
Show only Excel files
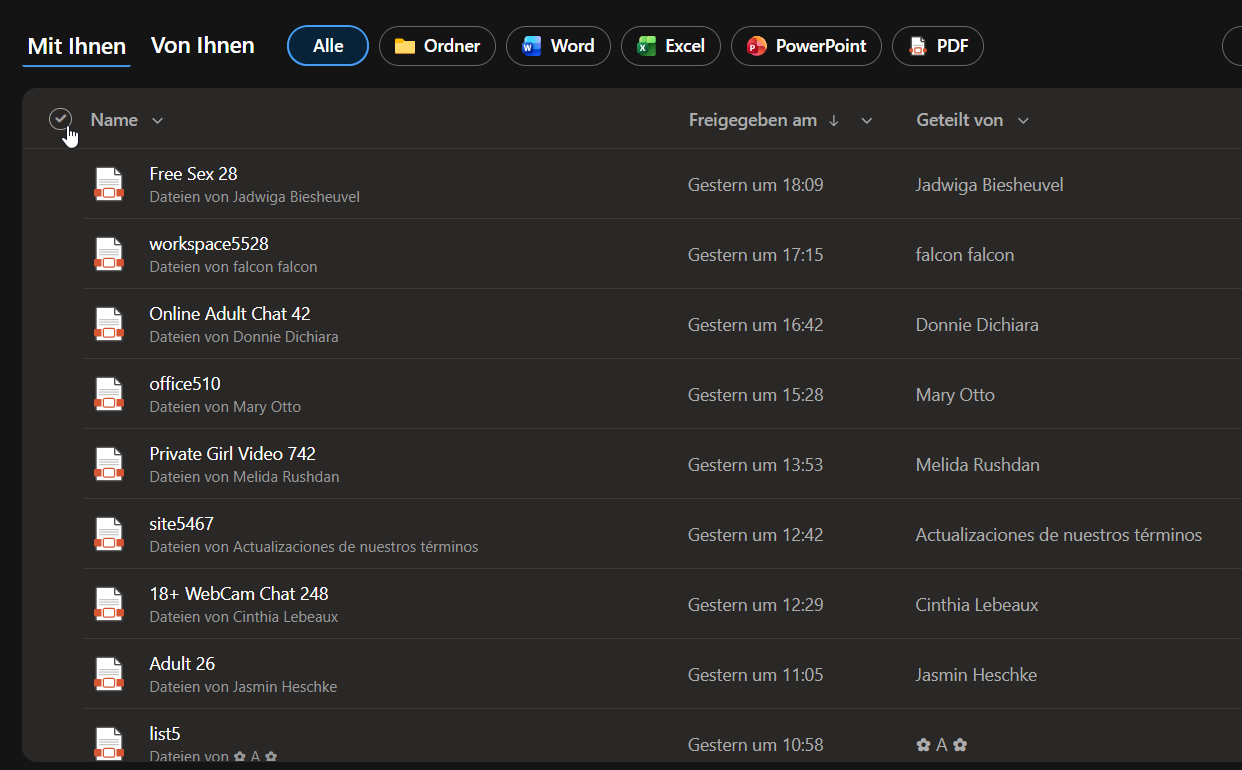[x=671, y=46]
